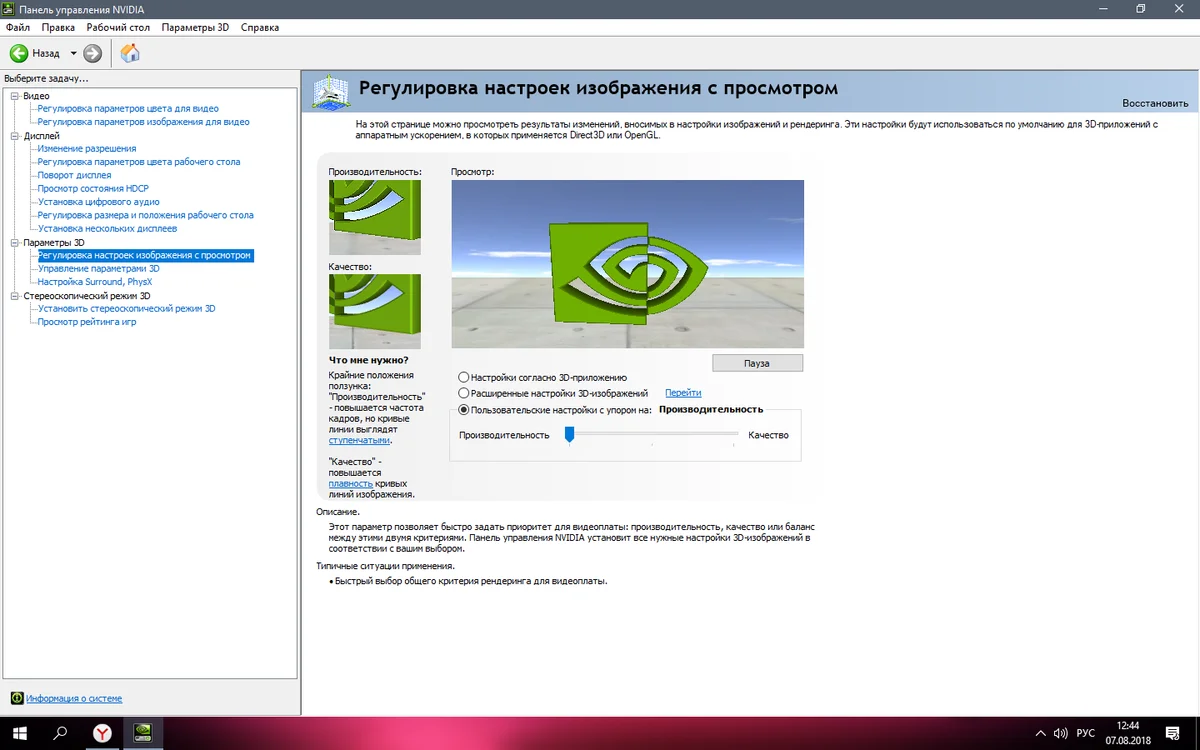Open 'Установка нескольких дисплеев' task
1200x750 pixels.
107,228
